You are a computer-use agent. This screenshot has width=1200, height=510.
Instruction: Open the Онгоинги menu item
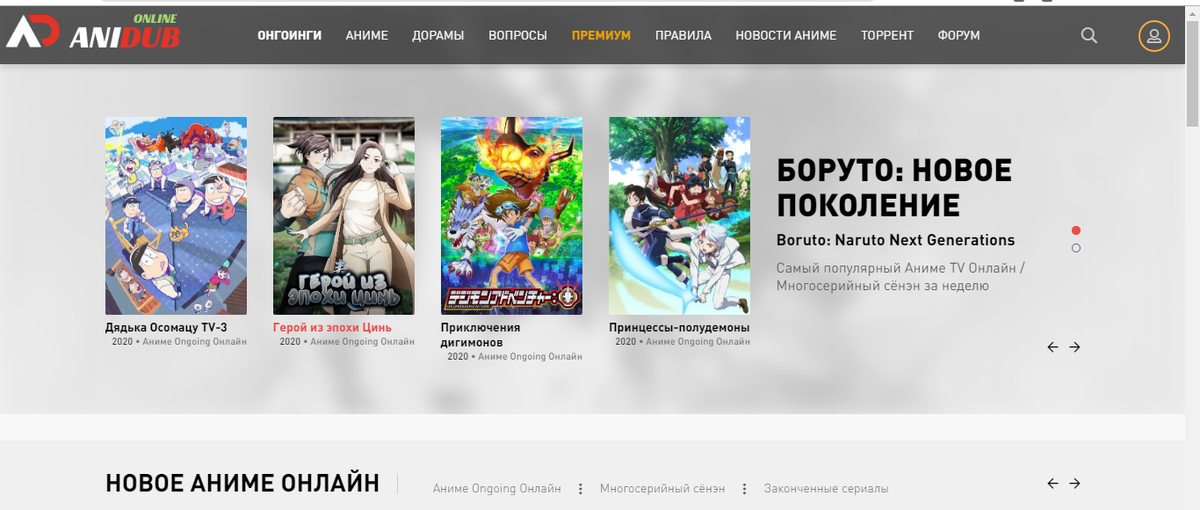pyautogui.click(x=289, y=35)
